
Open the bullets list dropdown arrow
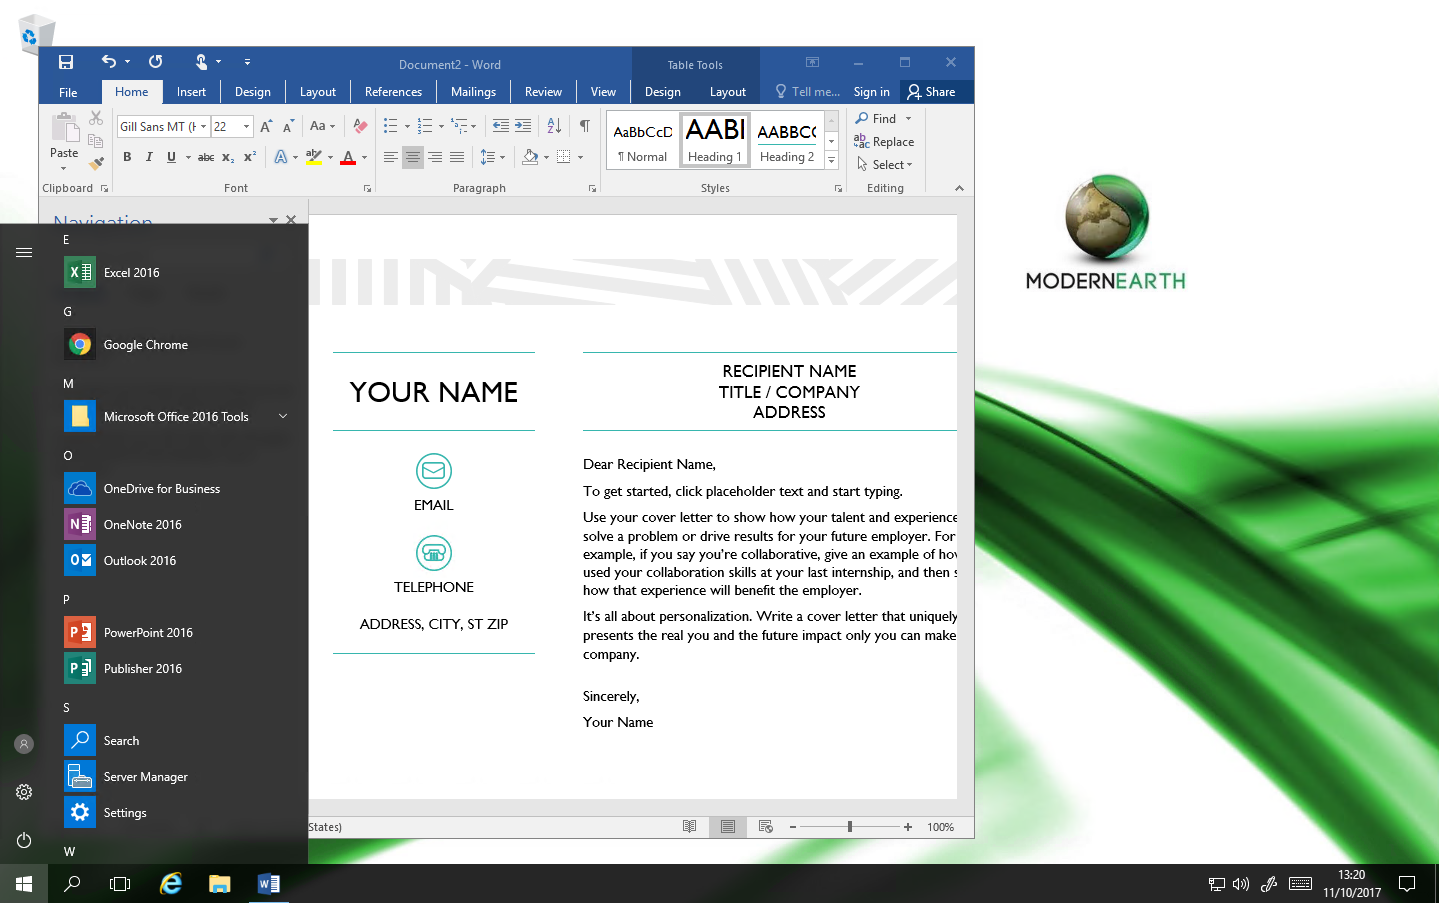407,127
